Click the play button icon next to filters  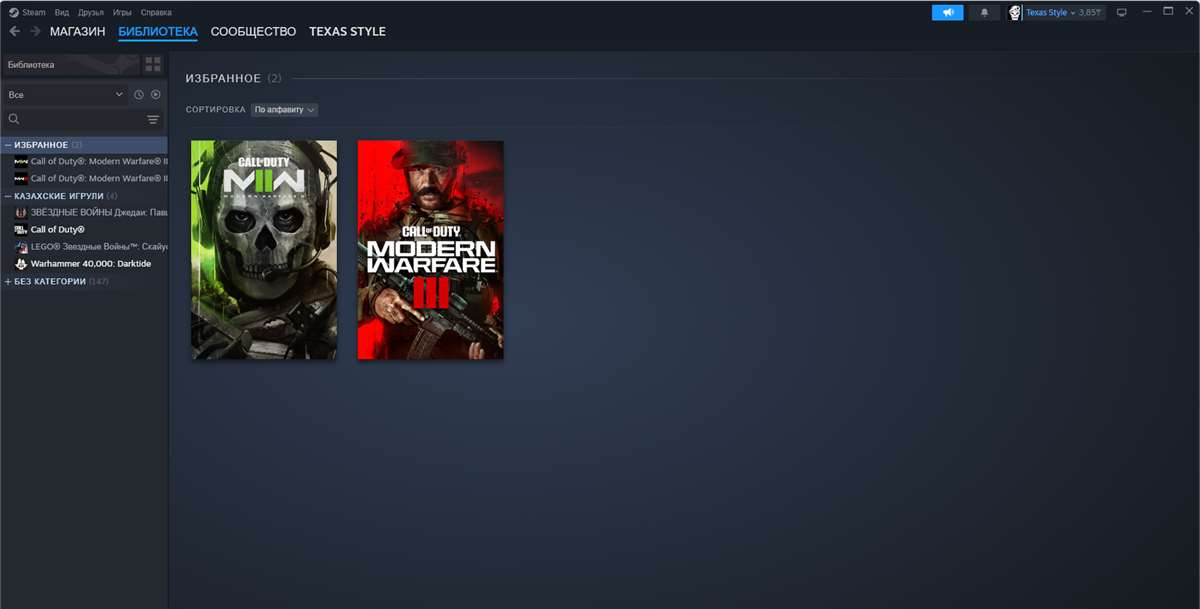(x=156, y=94)
